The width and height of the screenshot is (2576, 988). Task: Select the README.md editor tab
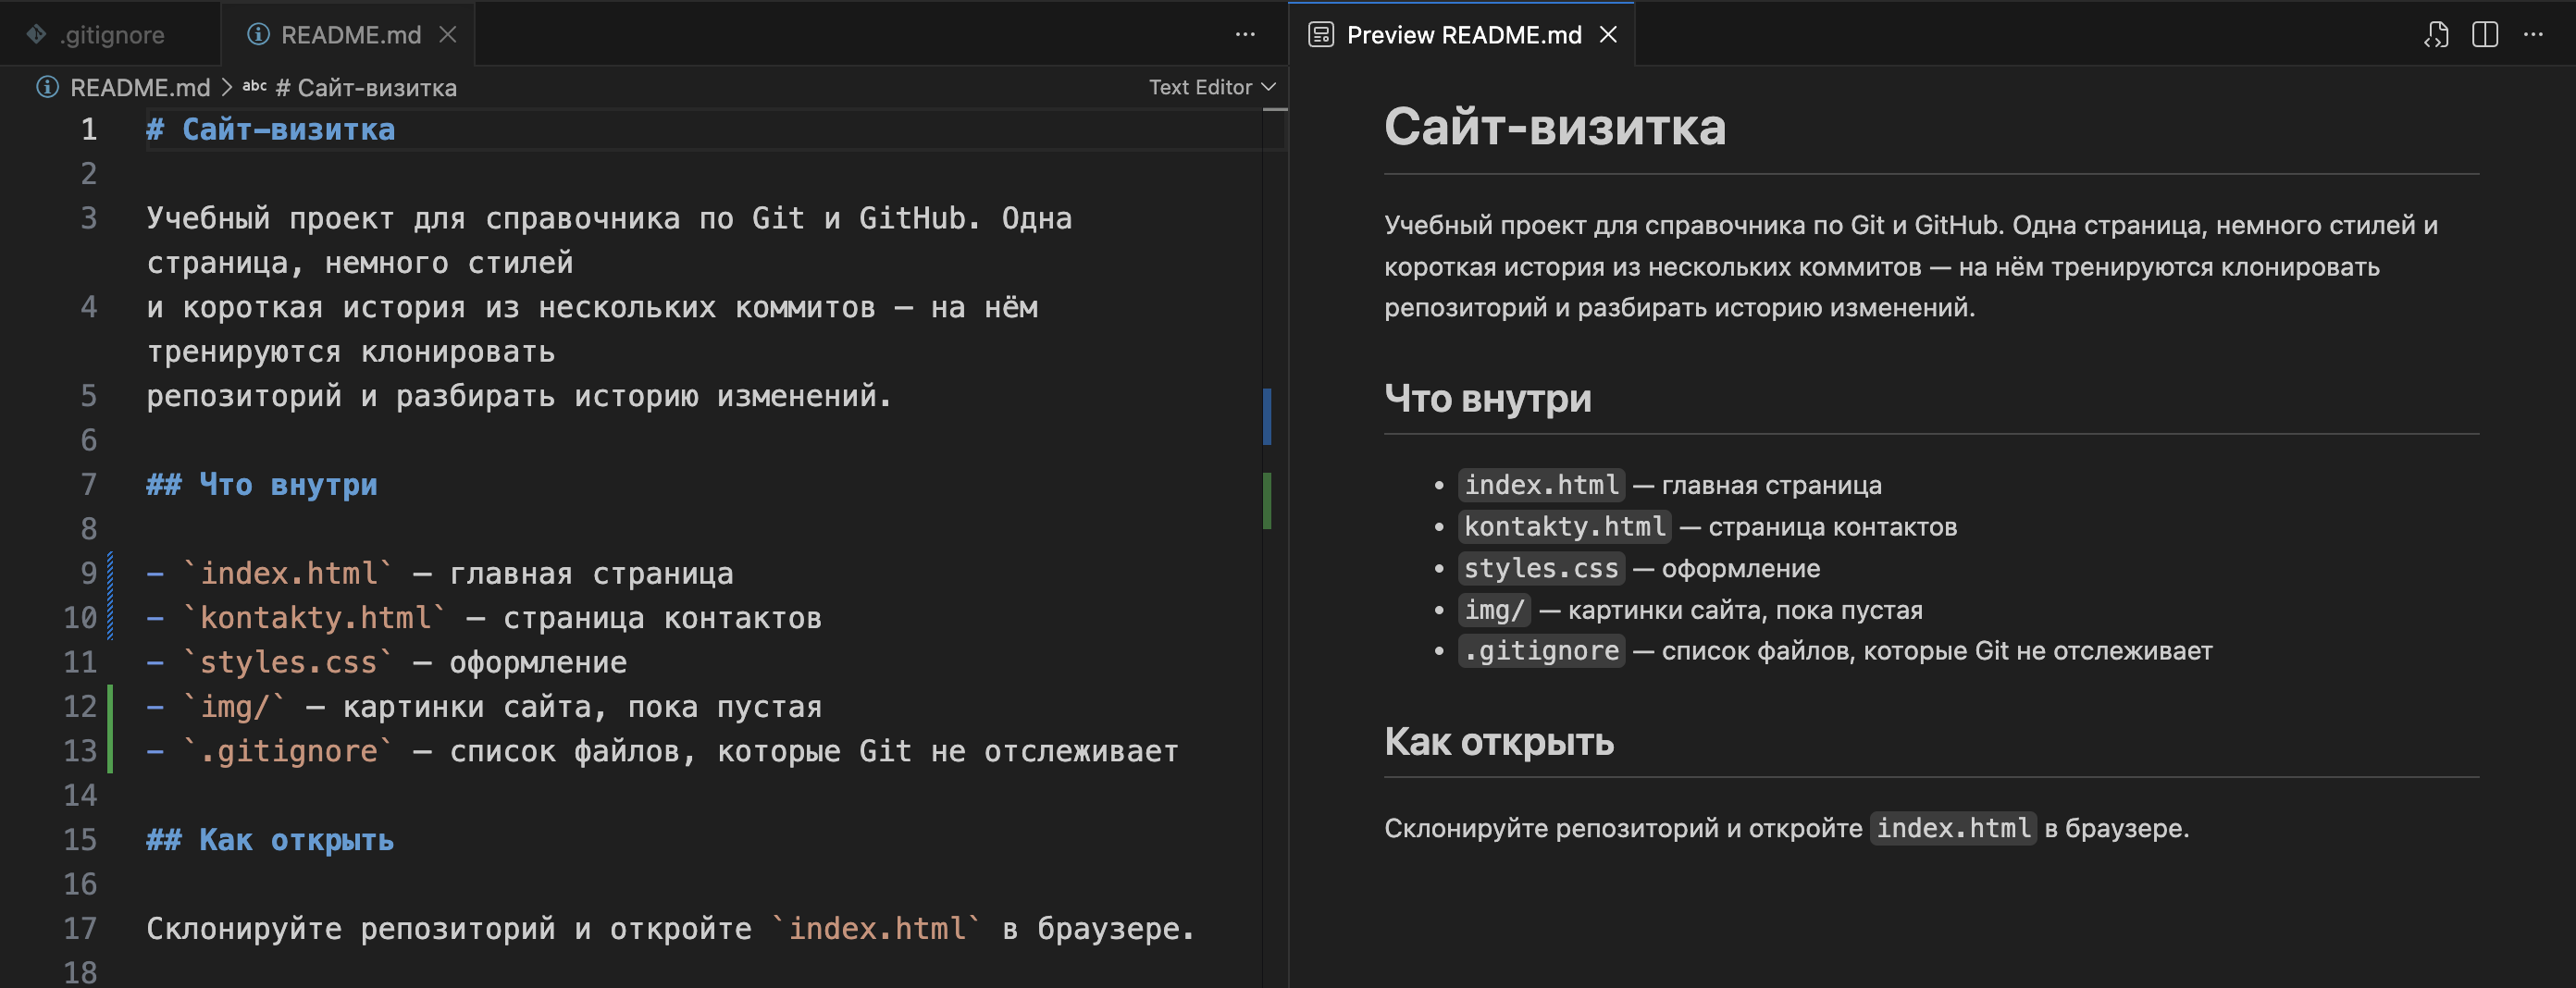[349, 35]
